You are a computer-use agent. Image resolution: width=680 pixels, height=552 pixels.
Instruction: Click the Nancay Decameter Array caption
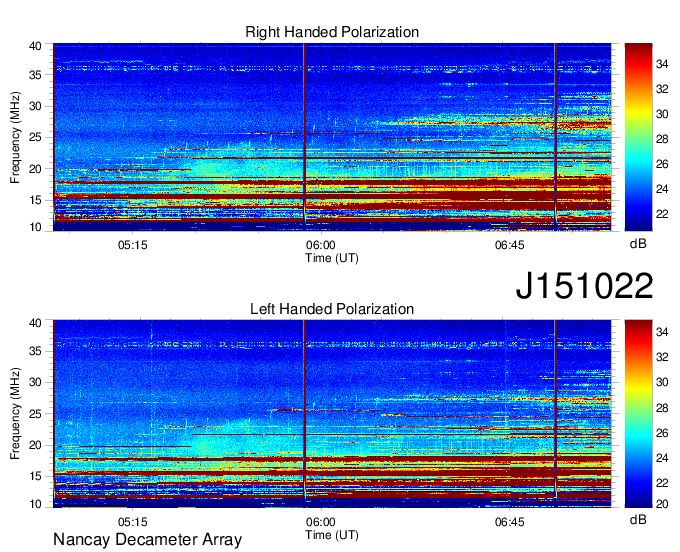tap(147, 540)
